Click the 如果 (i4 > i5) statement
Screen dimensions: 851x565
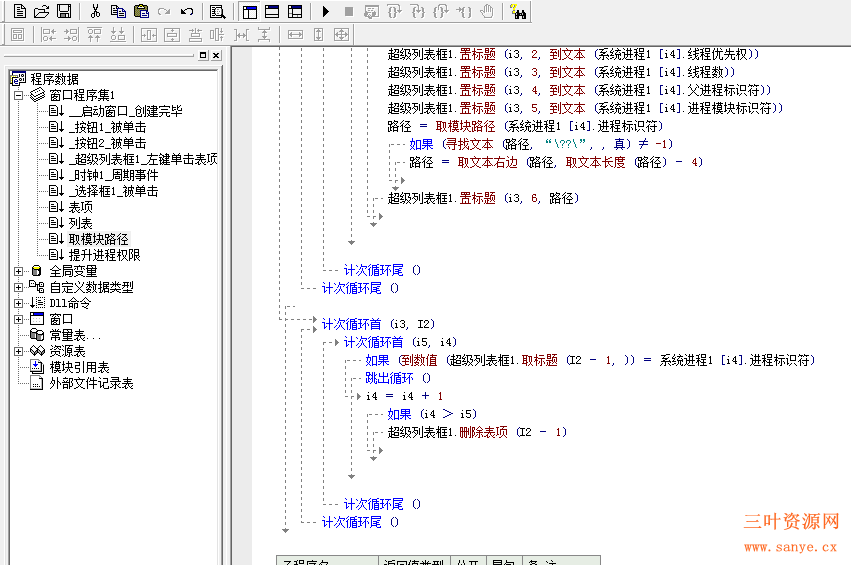(432, 414)
